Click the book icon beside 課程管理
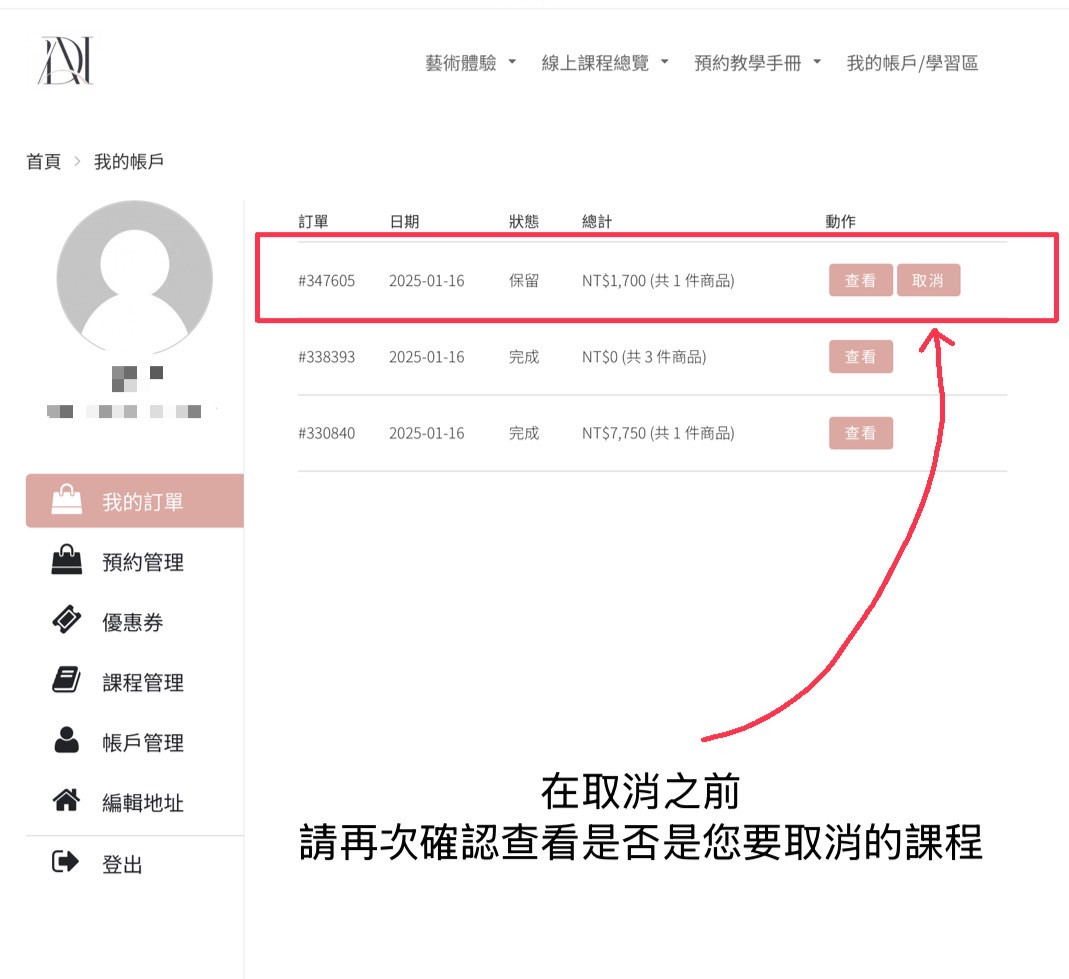 (x=66, y=682)
